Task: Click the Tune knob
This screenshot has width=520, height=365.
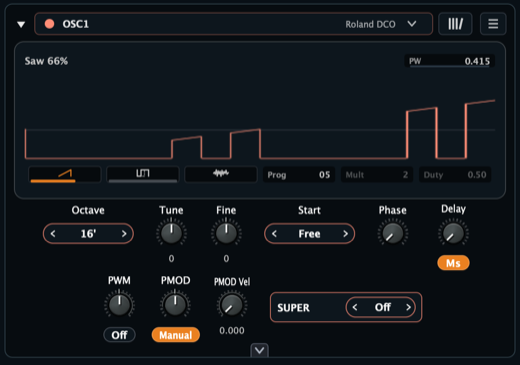Action: click(171, 233)
